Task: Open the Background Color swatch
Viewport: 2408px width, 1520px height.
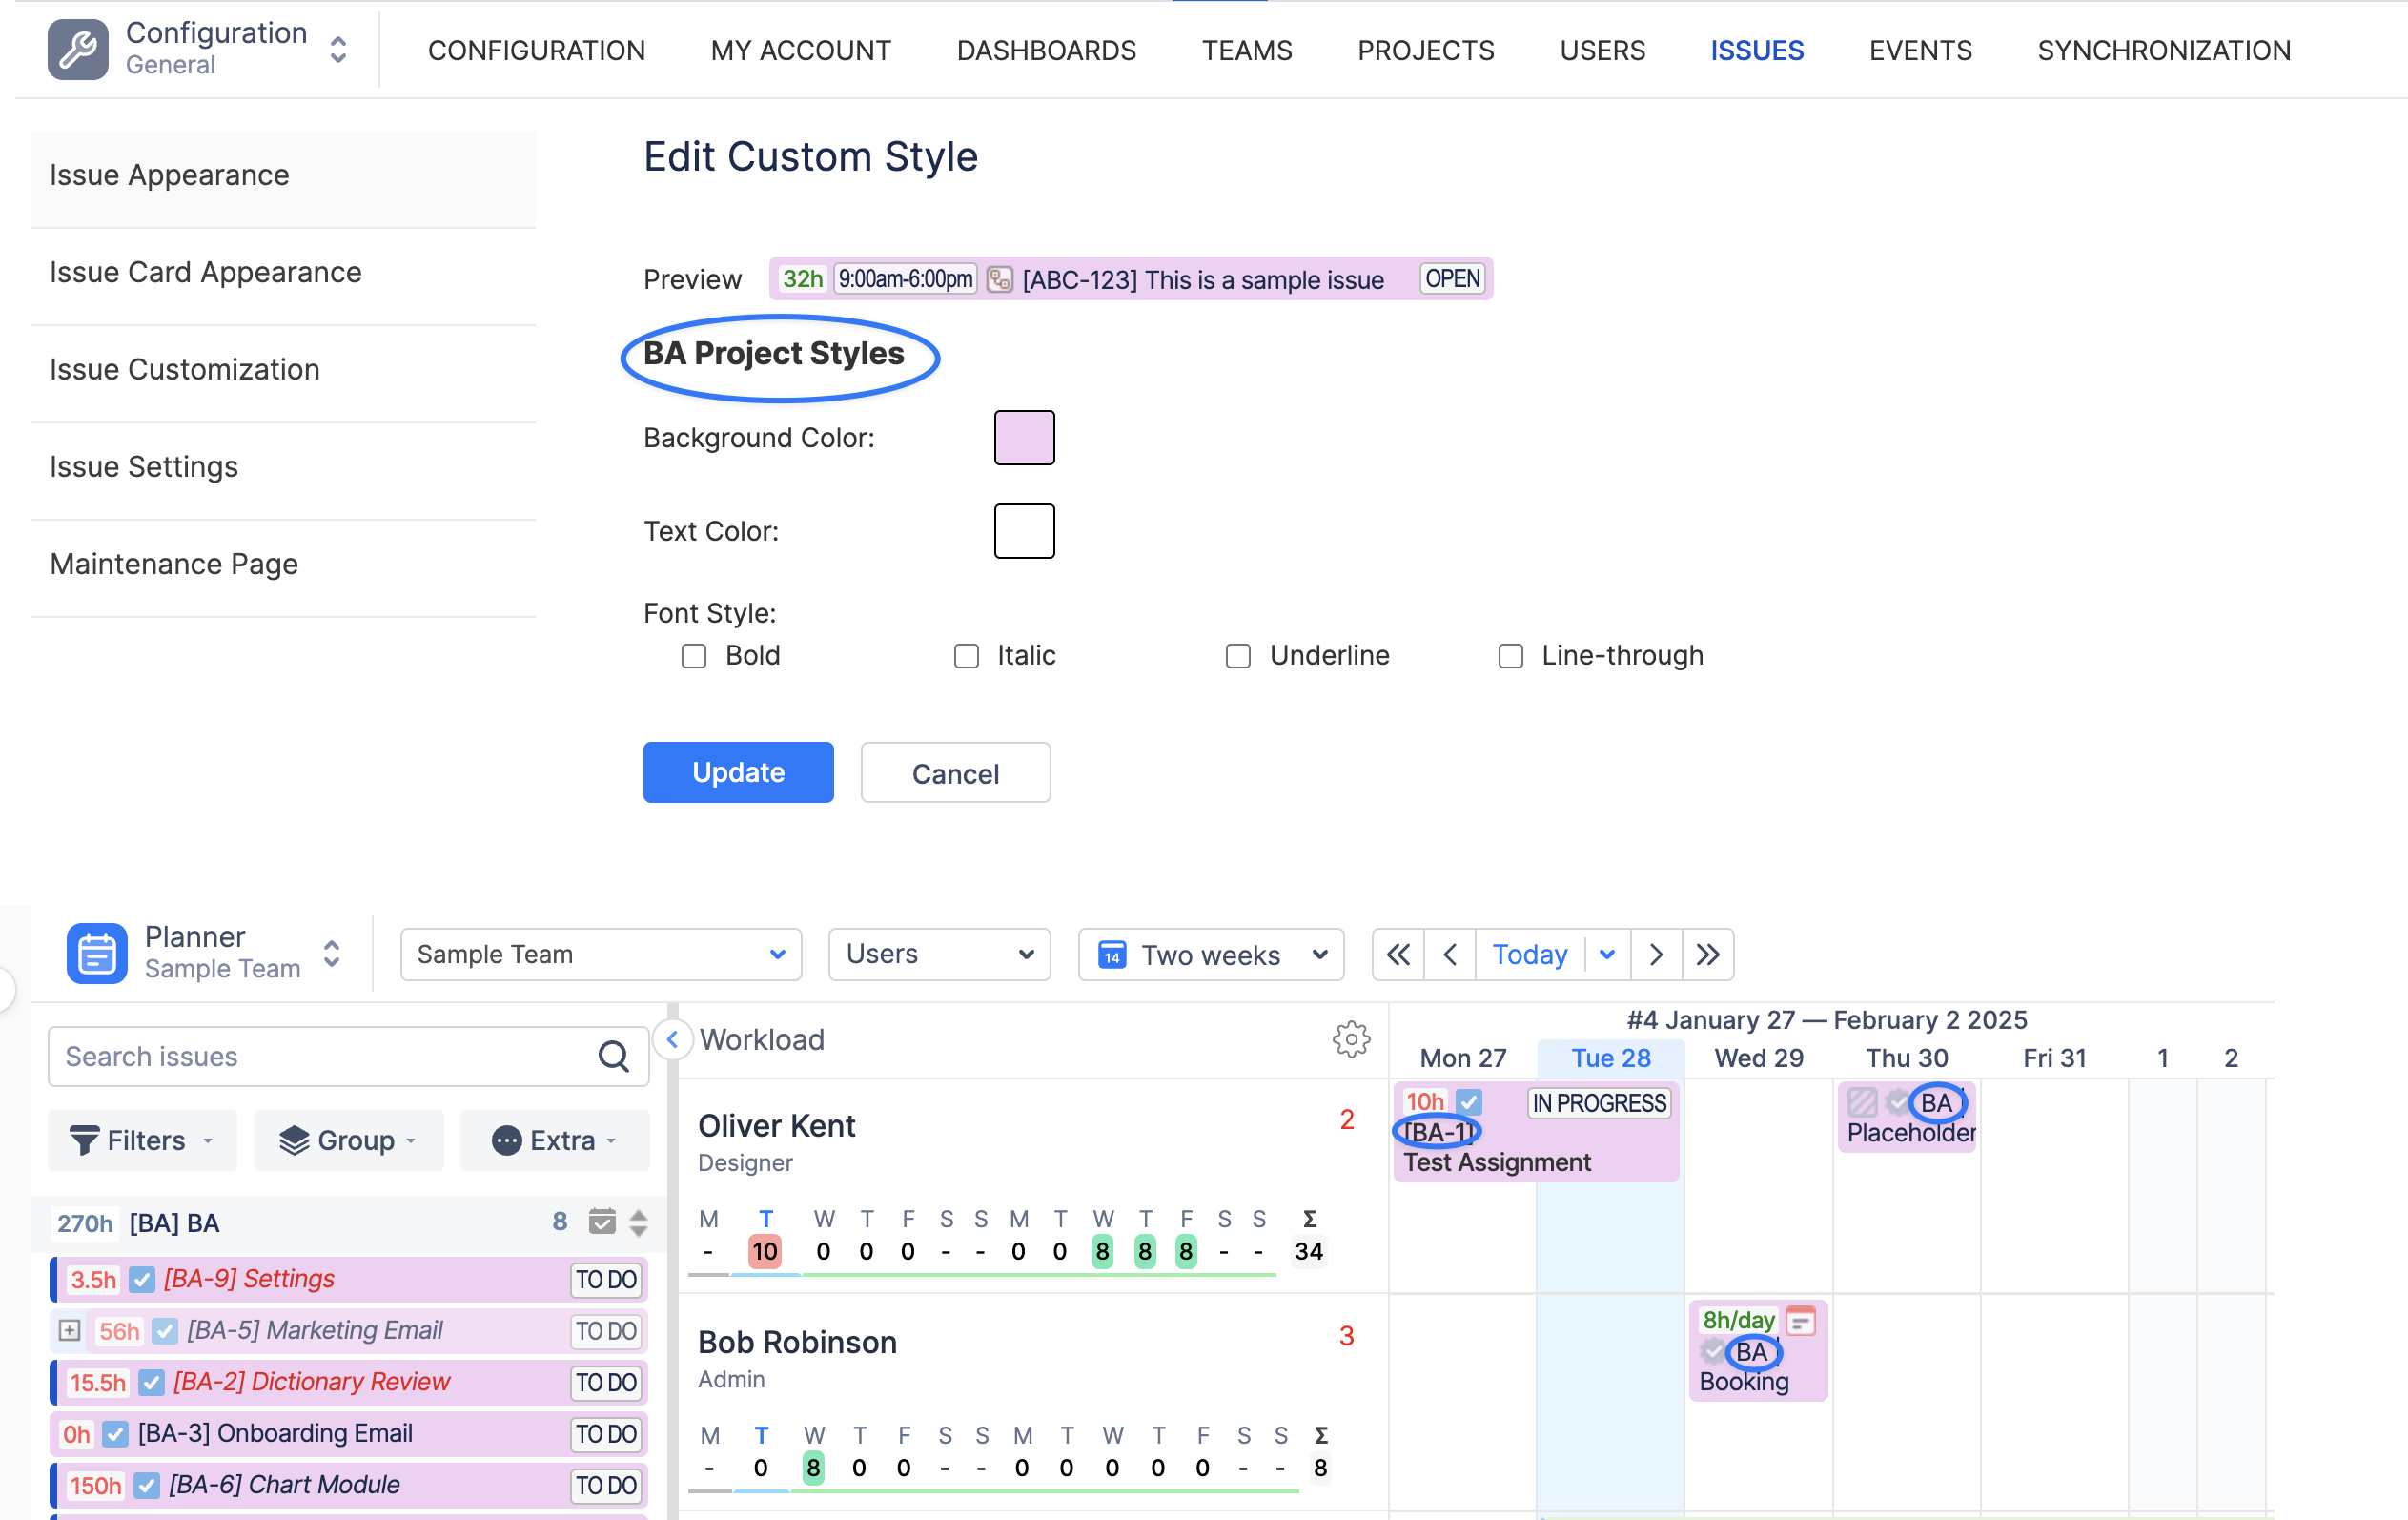Action: pos(1024,438)
